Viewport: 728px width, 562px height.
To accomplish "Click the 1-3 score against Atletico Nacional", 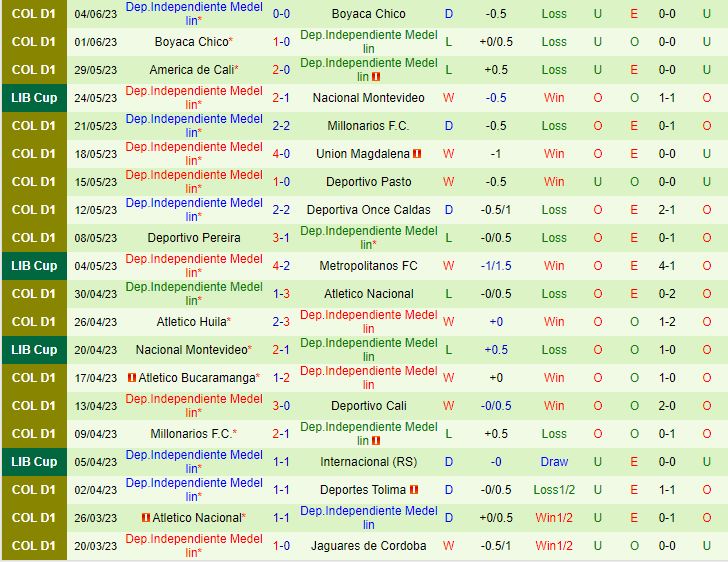I will pyautogui.click(x=281, y=294).
